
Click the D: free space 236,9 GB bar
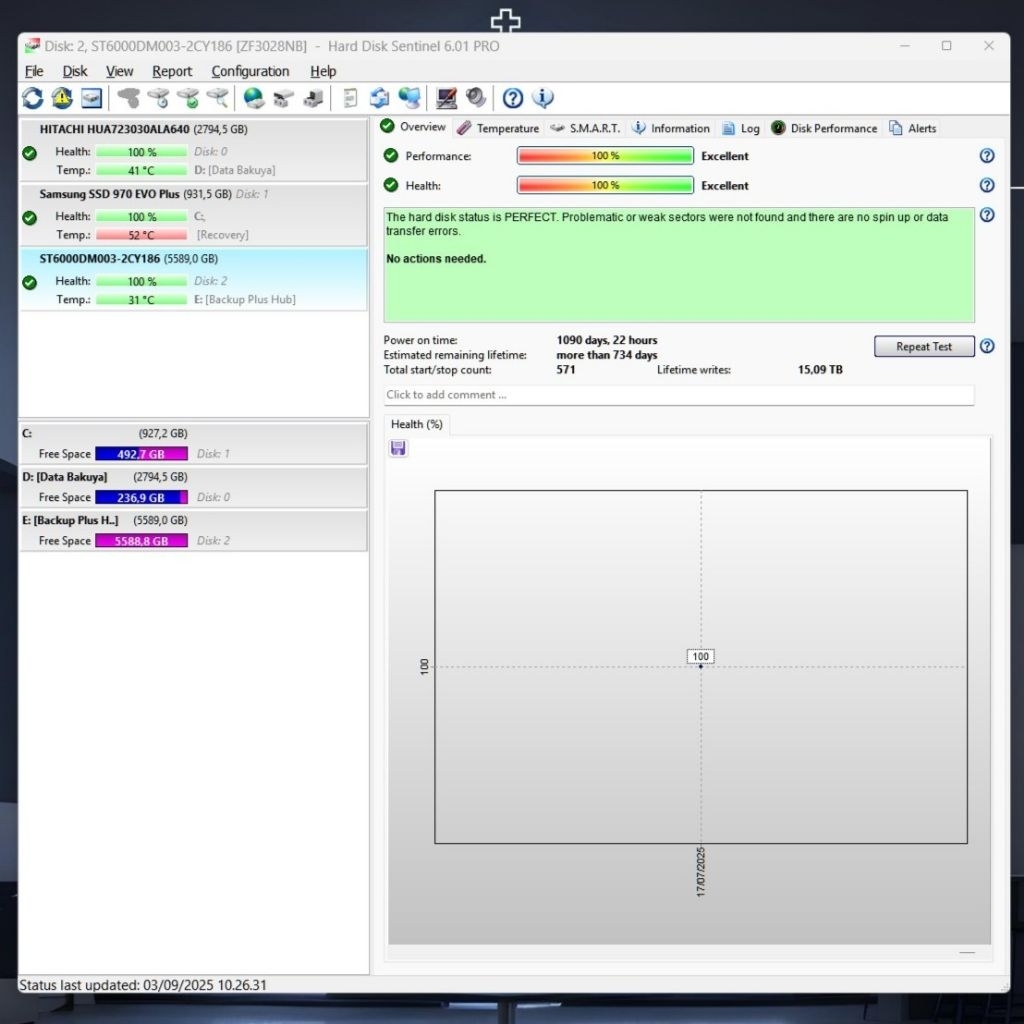(x=142, y=497)
